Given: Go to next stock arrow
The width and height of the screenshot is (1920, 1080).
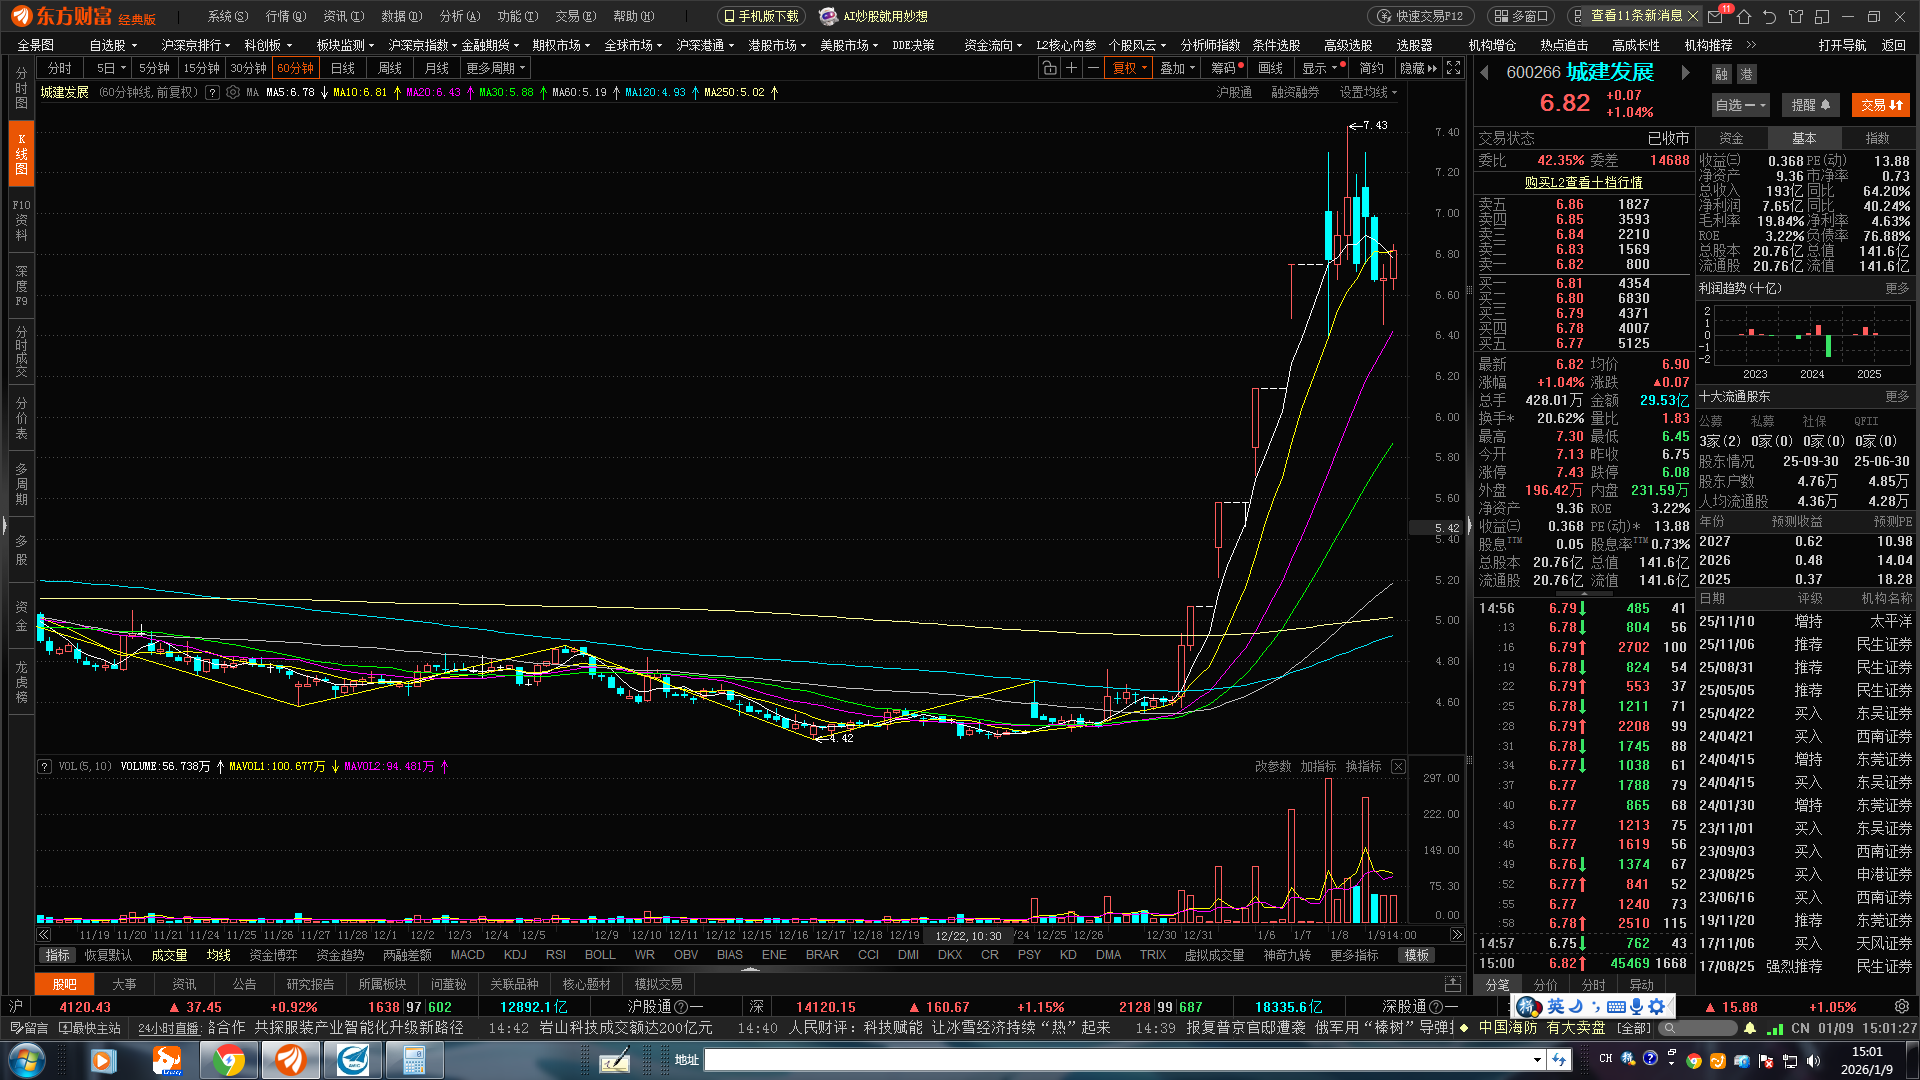Looking at the screenshot, I should pyautogui.click(x=1686, y=73).
